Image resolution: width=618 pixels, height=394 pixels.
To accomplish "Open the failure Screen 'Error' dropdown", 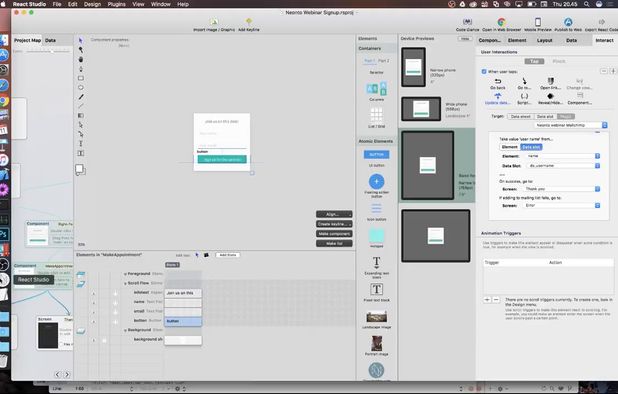I will click(x=563, y=206).
